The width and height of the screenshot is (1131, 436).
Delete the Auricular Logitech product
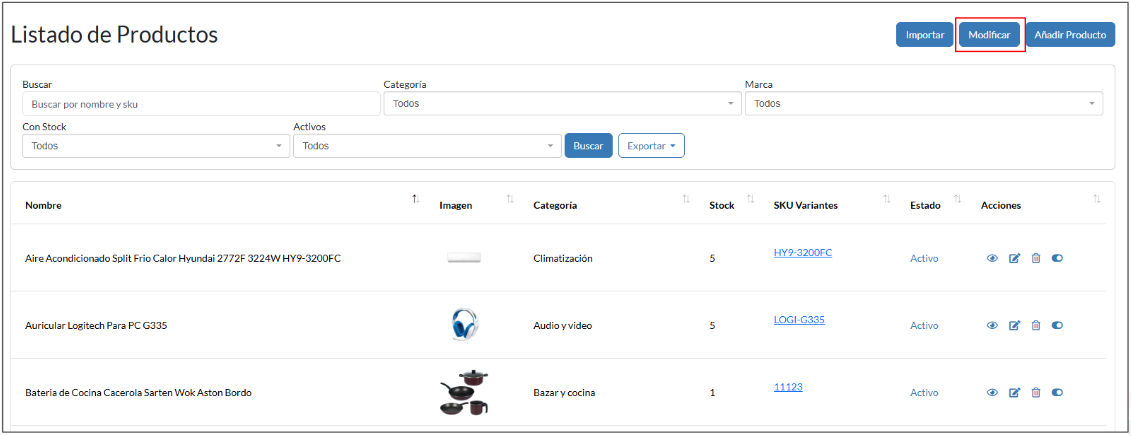(x=1036, y=325)
